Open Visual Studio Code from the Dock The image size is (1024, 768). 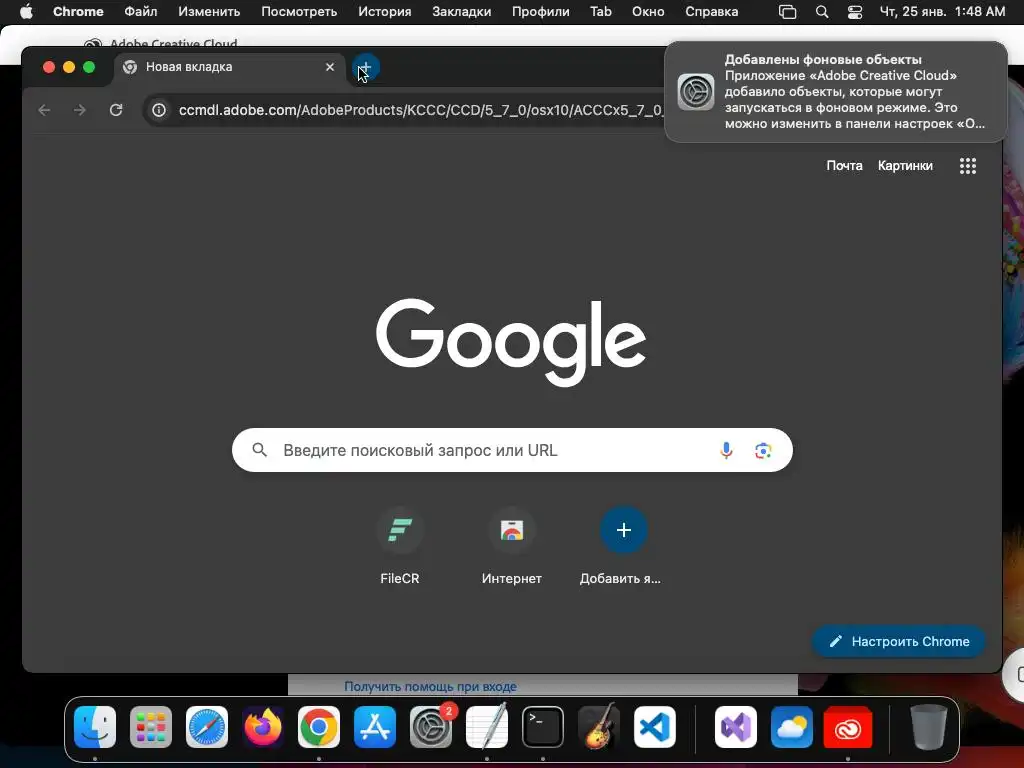[x=654, y=727]
